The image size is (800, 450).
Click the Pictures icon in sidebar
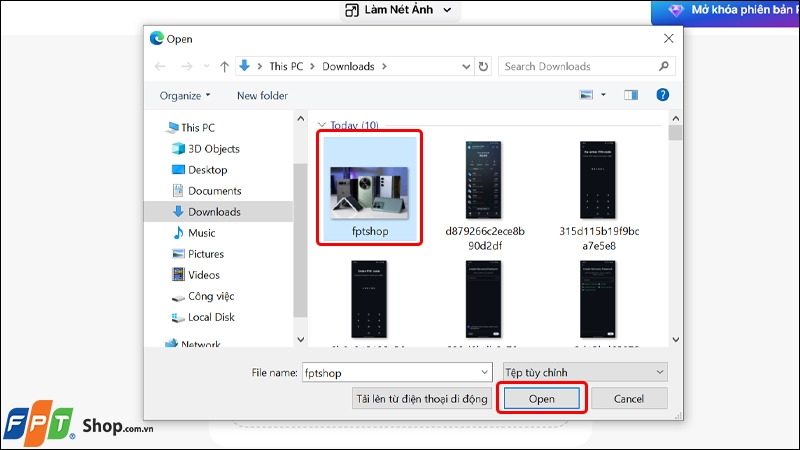click(x=178, y=254)
